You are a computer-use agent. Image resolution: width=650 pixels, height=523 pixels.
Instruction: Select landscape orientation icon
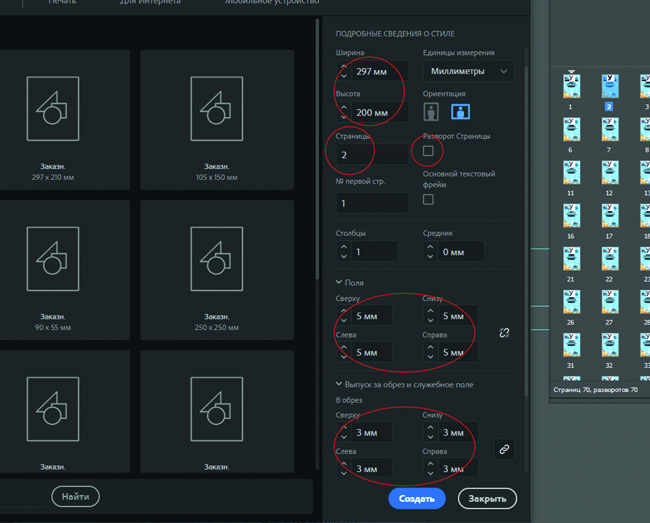(x=460, y=112)
